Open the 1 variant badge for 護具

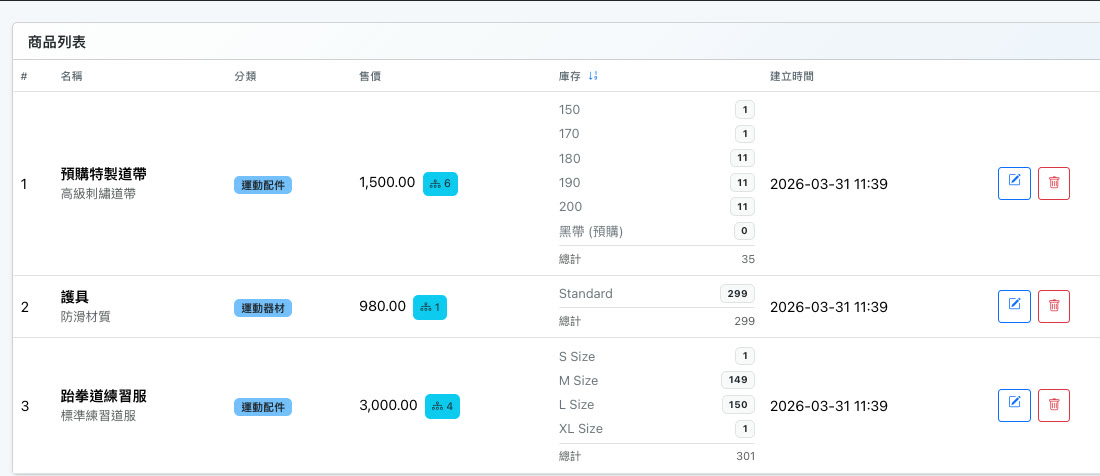tap(429, 307)
